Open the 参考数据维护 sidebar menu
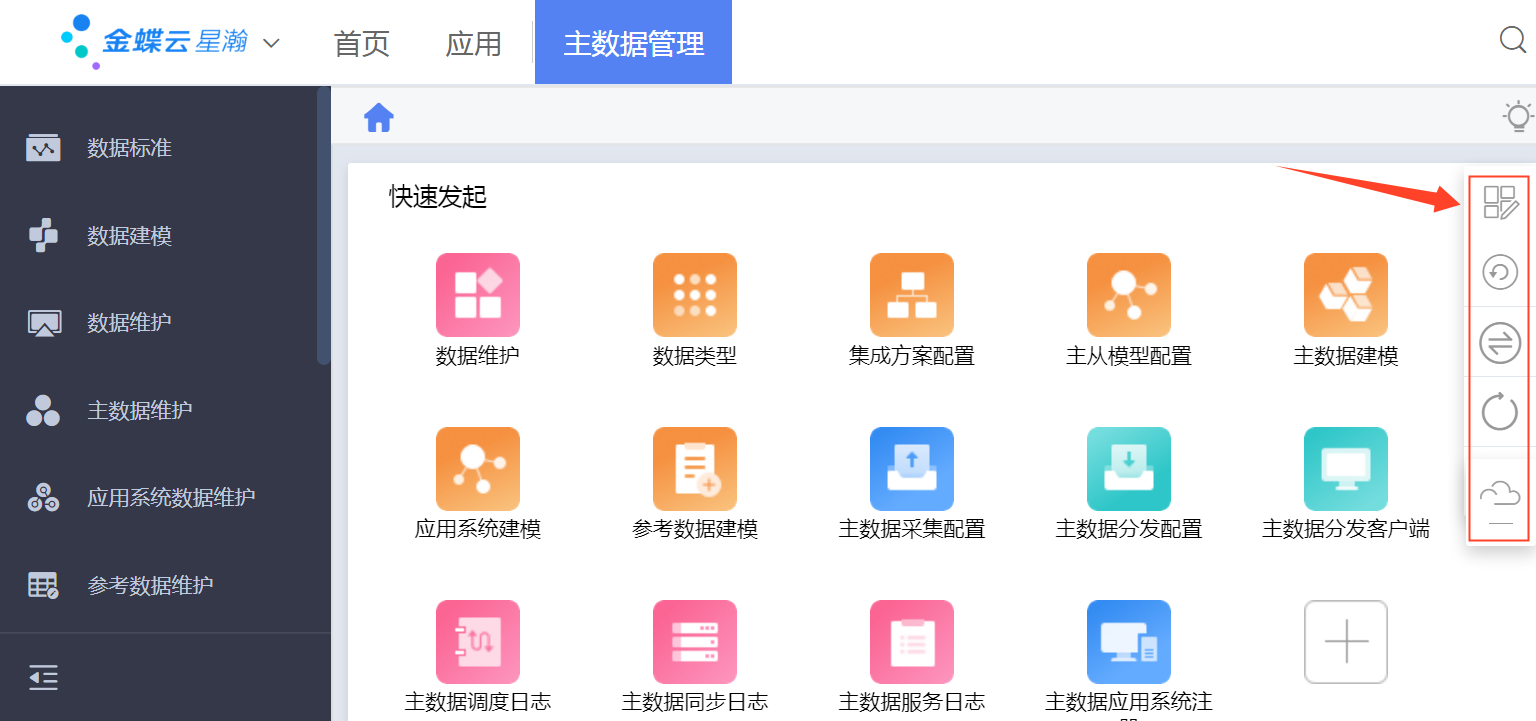The width and height of the screenshot is (1536, 721). (x=165, y=585)
